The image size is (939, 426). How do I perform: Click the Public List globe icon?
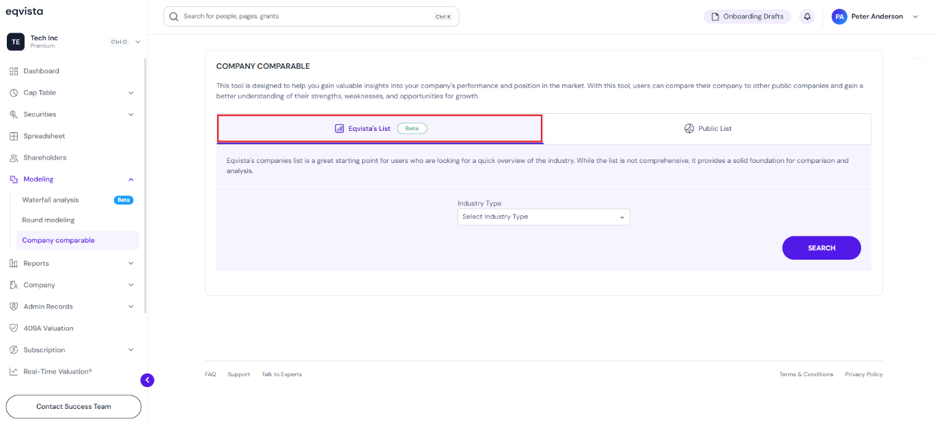point(689,128)
